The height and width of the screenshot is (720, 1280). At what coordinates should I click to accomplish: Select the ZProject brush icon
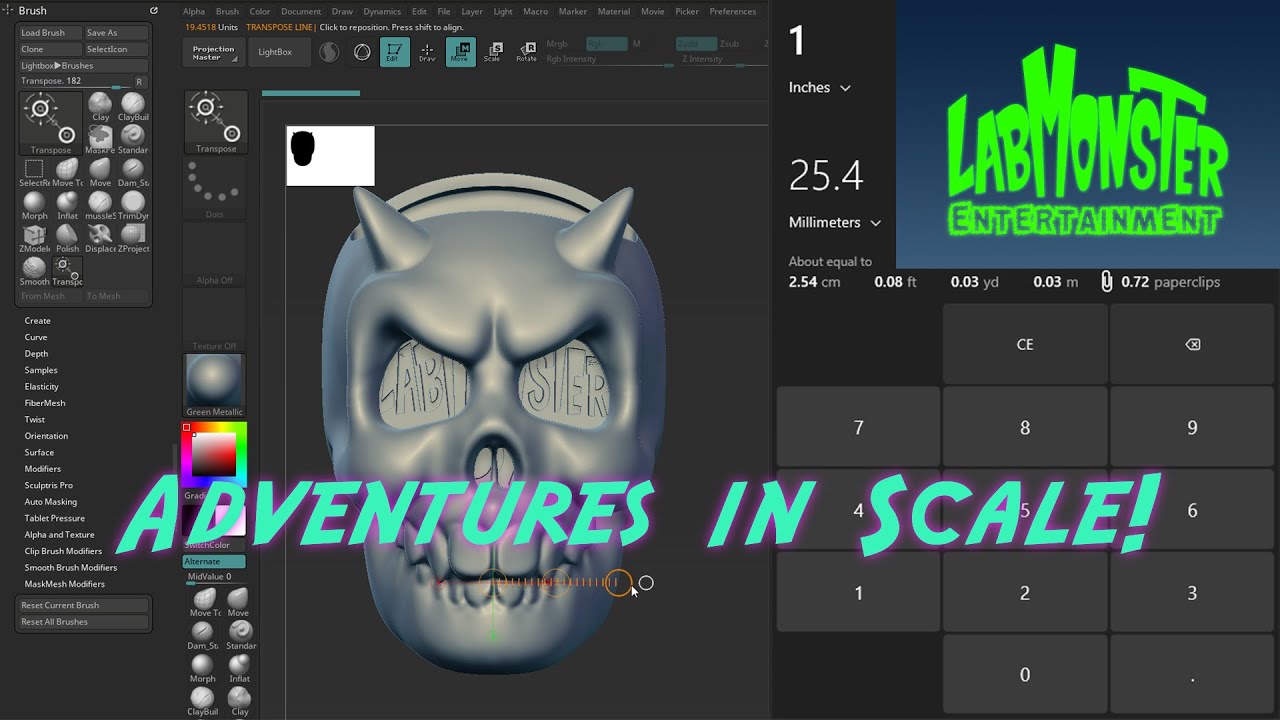pyautogui.click(x=132, y=238)
